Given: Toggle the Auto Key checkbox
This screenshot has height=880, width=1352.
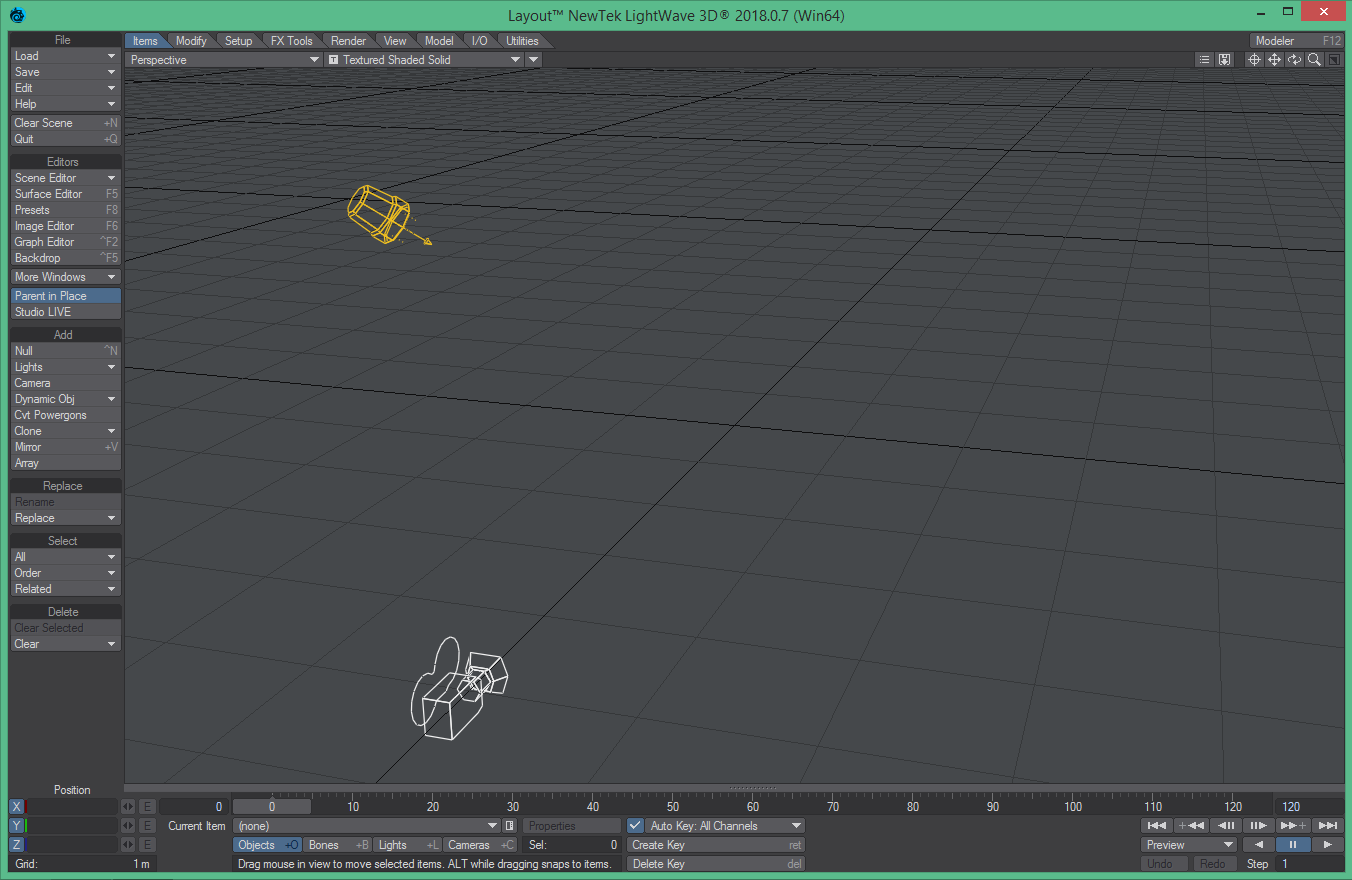Looking at the screenshot, I should [x=635, y=826].
